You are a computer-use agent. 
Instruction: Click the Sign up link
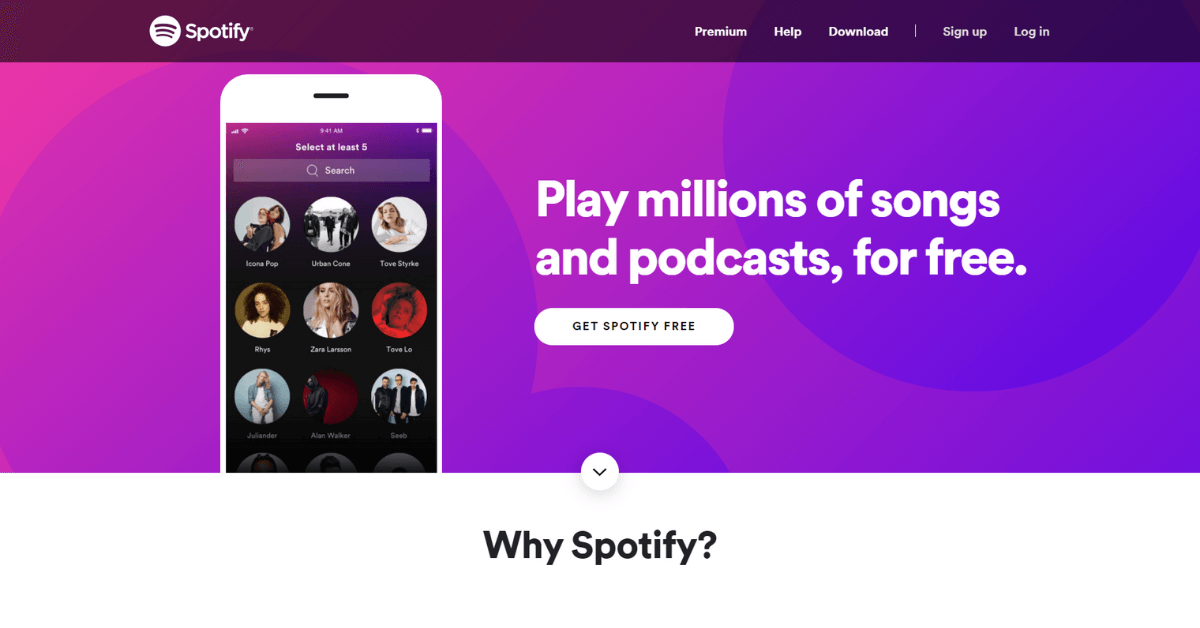click(965, 32)
